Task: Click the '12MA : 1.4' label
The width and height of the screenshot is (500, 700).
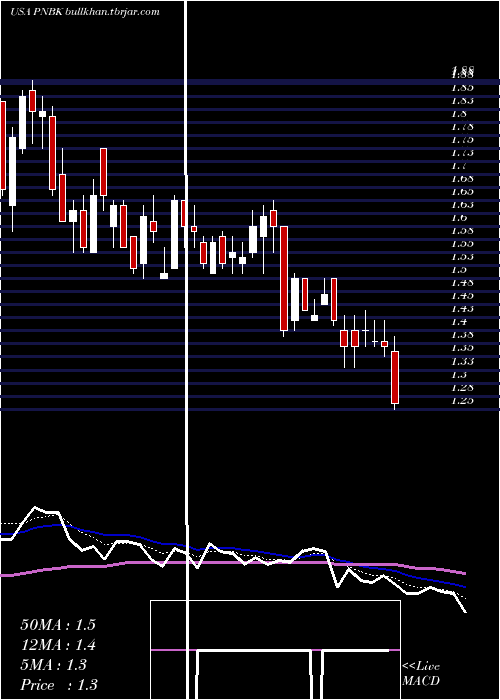Action: (58, 645)
